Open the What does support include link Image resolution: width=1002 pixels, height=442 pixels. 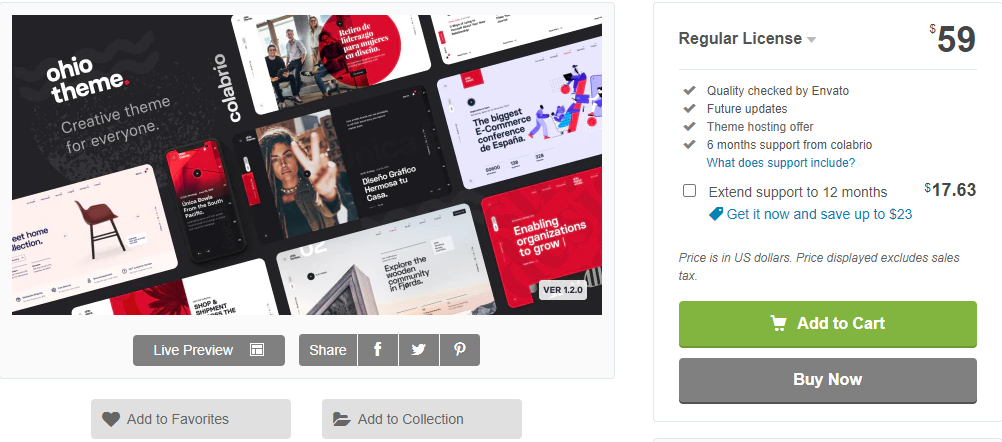(781, 163)
